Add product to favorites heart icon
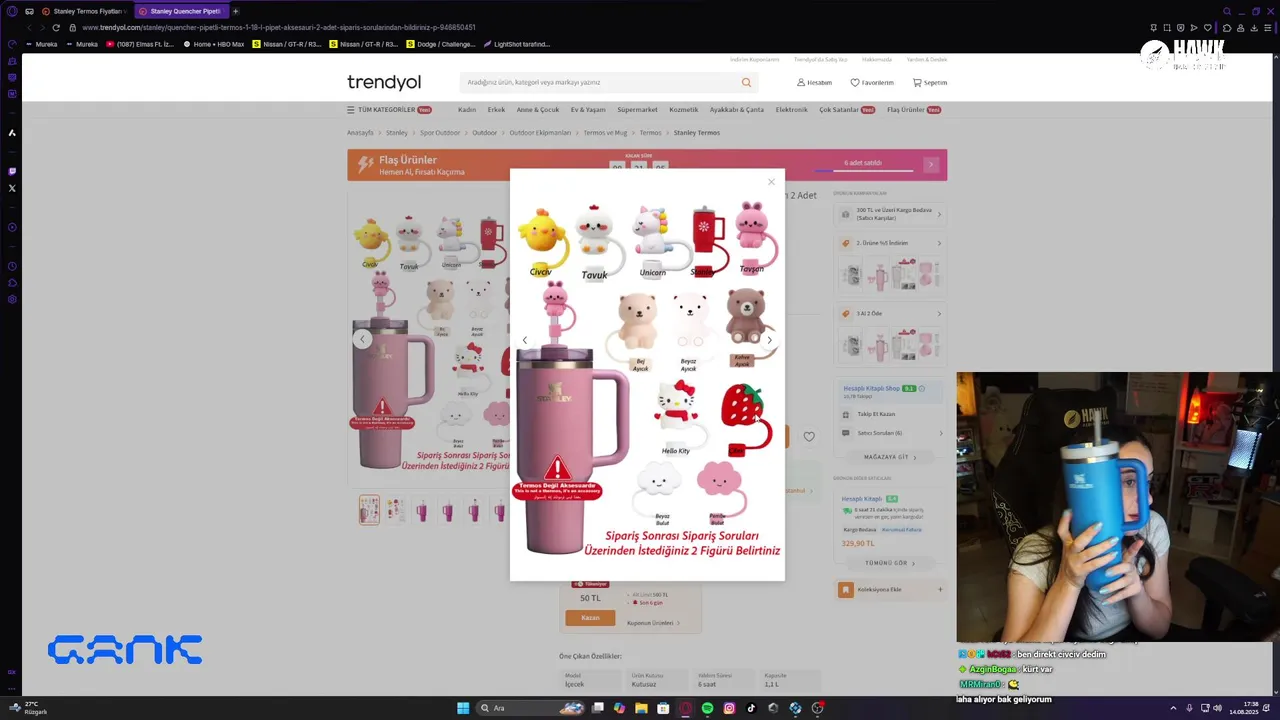This screenshot has width=1280, height=720. pyautogui.click(x=809, y=437)
